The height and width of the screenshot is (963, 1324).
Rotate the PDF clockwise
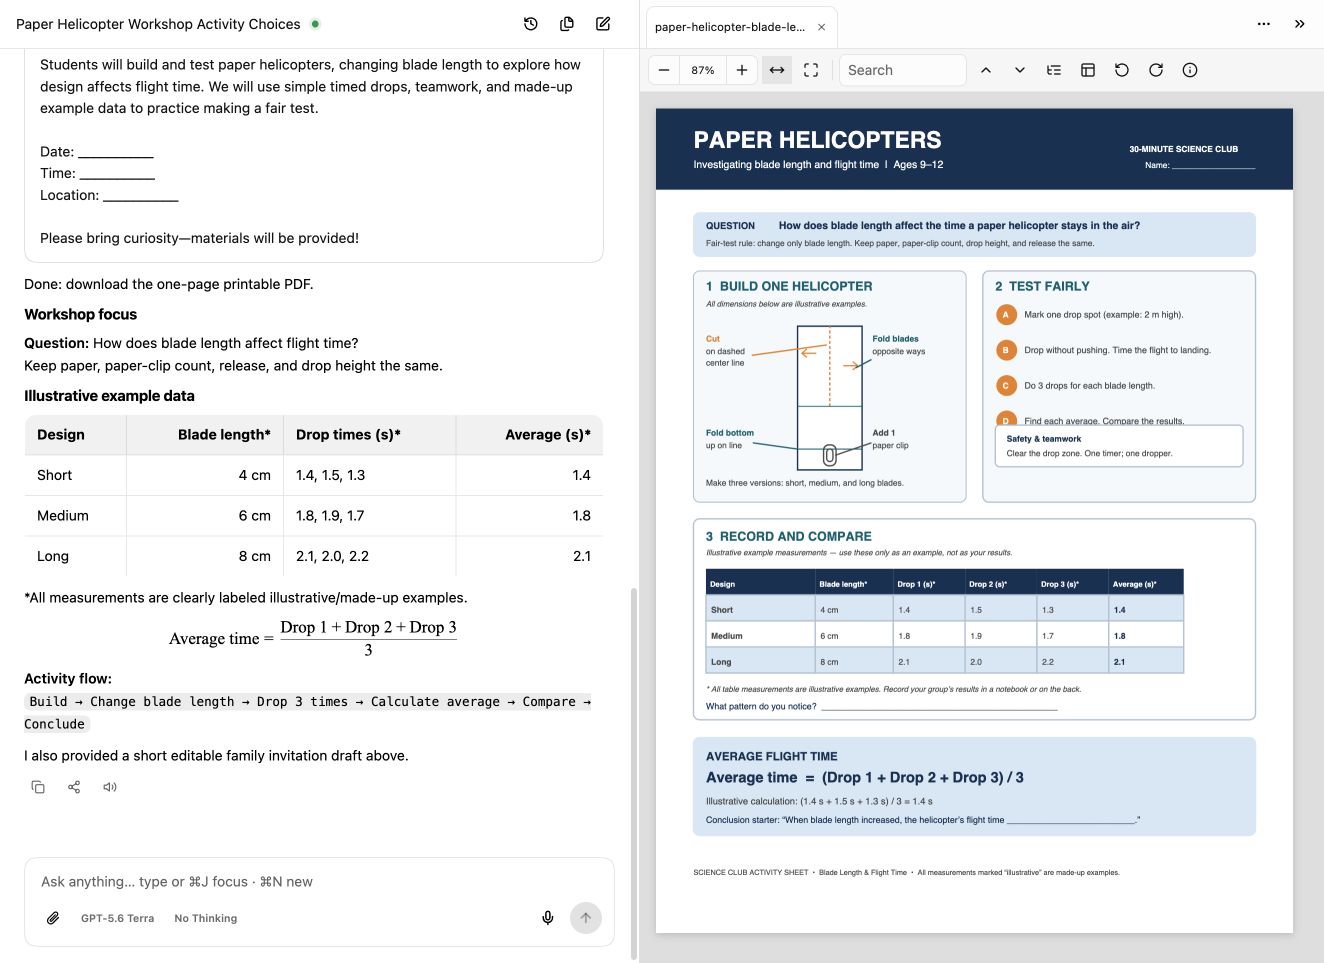(x=1156, y=70)
